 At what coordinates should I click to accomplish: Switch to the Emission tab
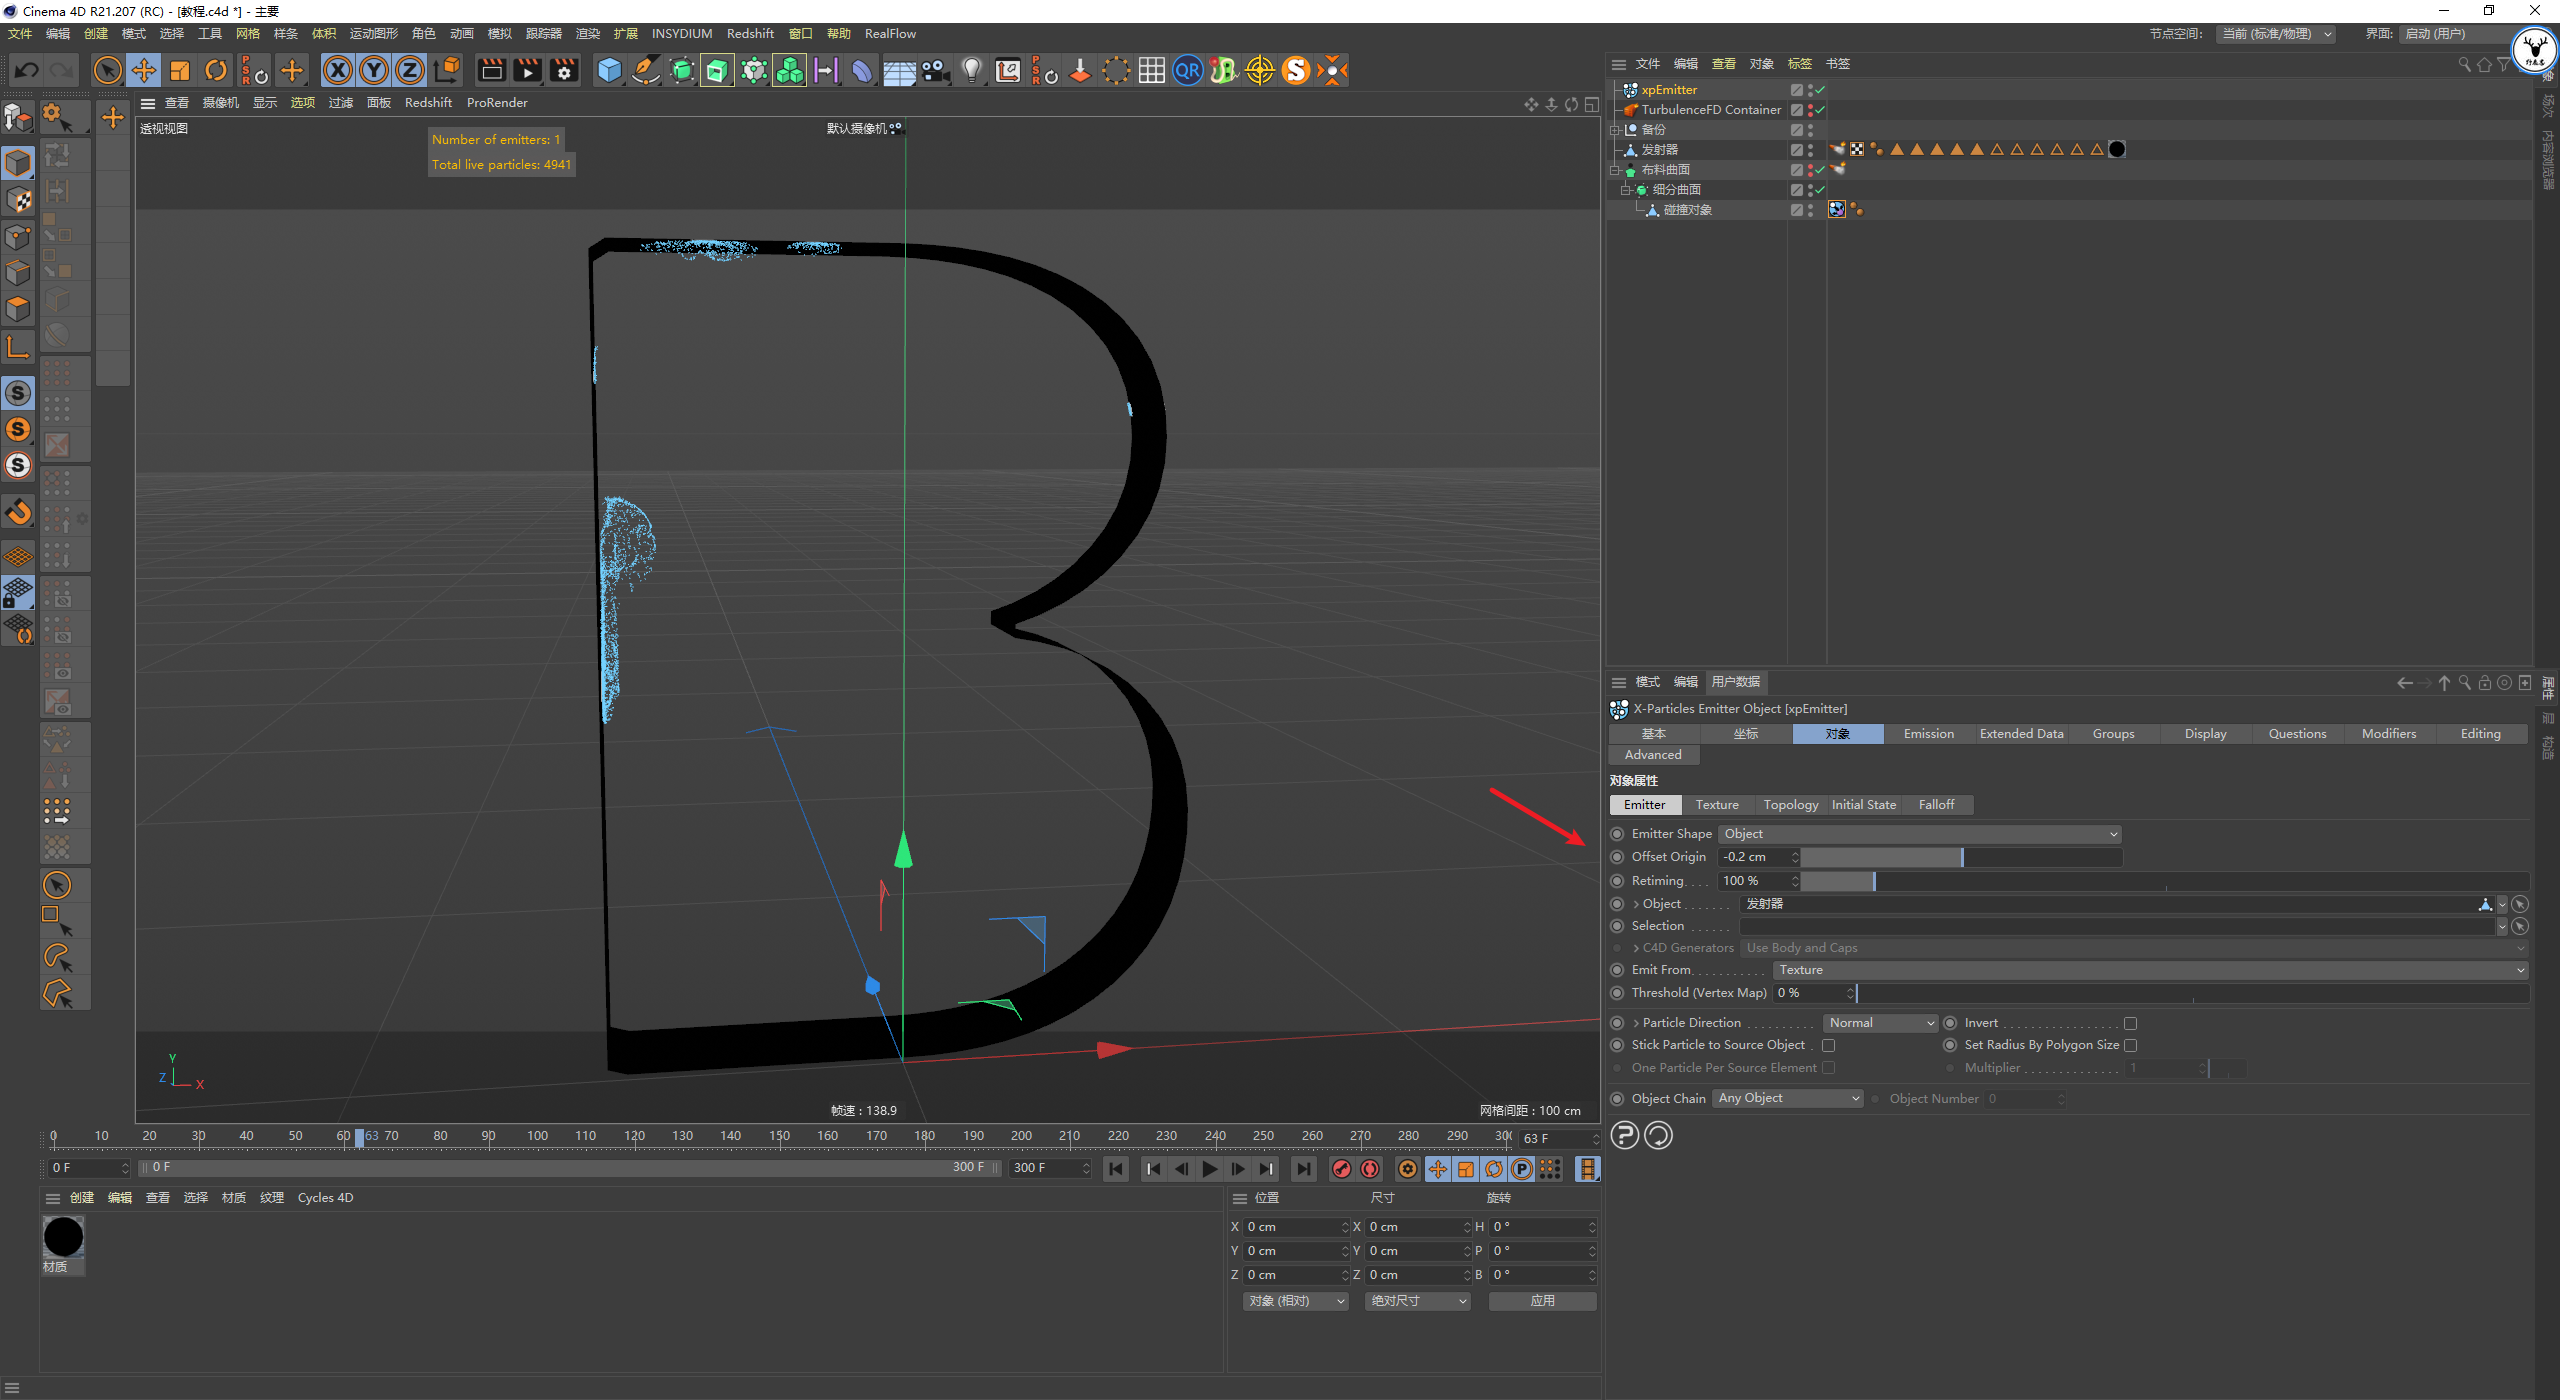coord(1928,734)
